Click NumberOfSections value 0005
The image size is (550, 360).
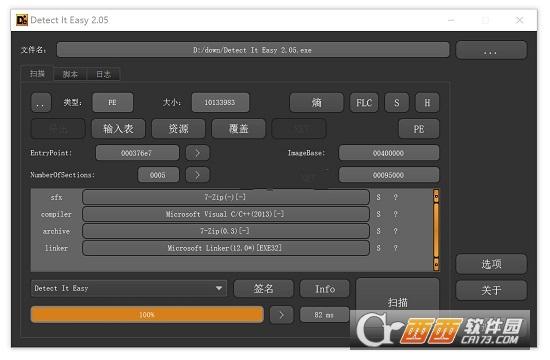click(x=158, y=175)
